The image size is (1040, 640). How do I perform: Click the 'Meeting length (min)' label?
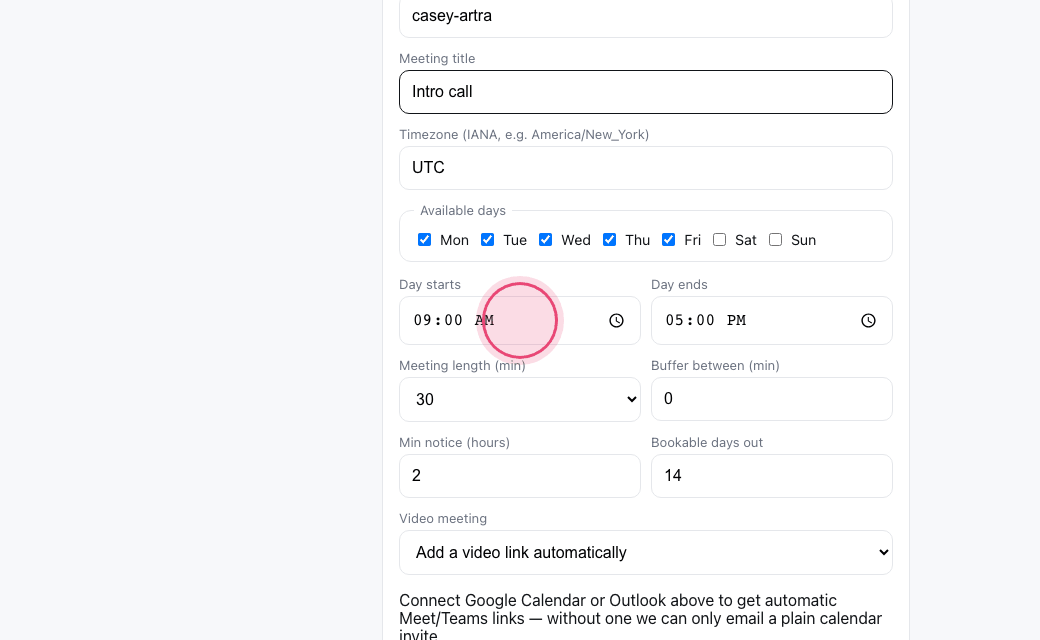coord(462,365)
